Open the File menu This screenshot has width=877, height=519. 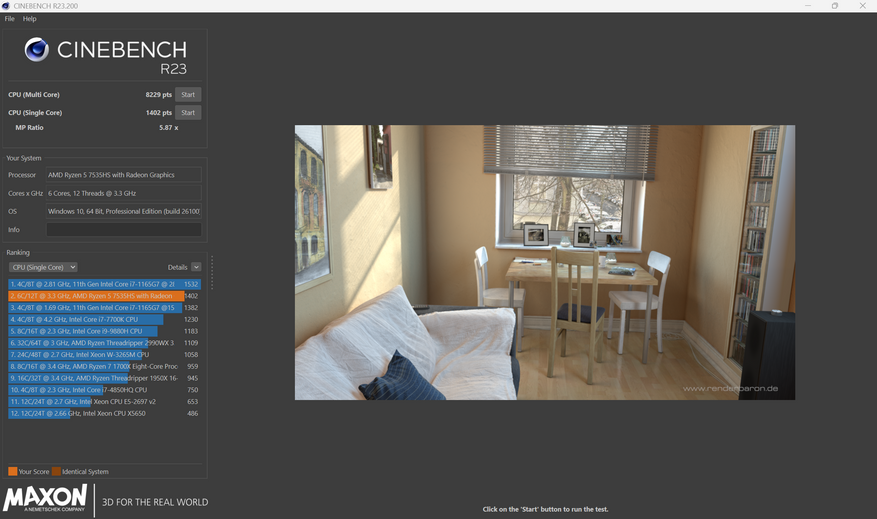tap(10, 18)
